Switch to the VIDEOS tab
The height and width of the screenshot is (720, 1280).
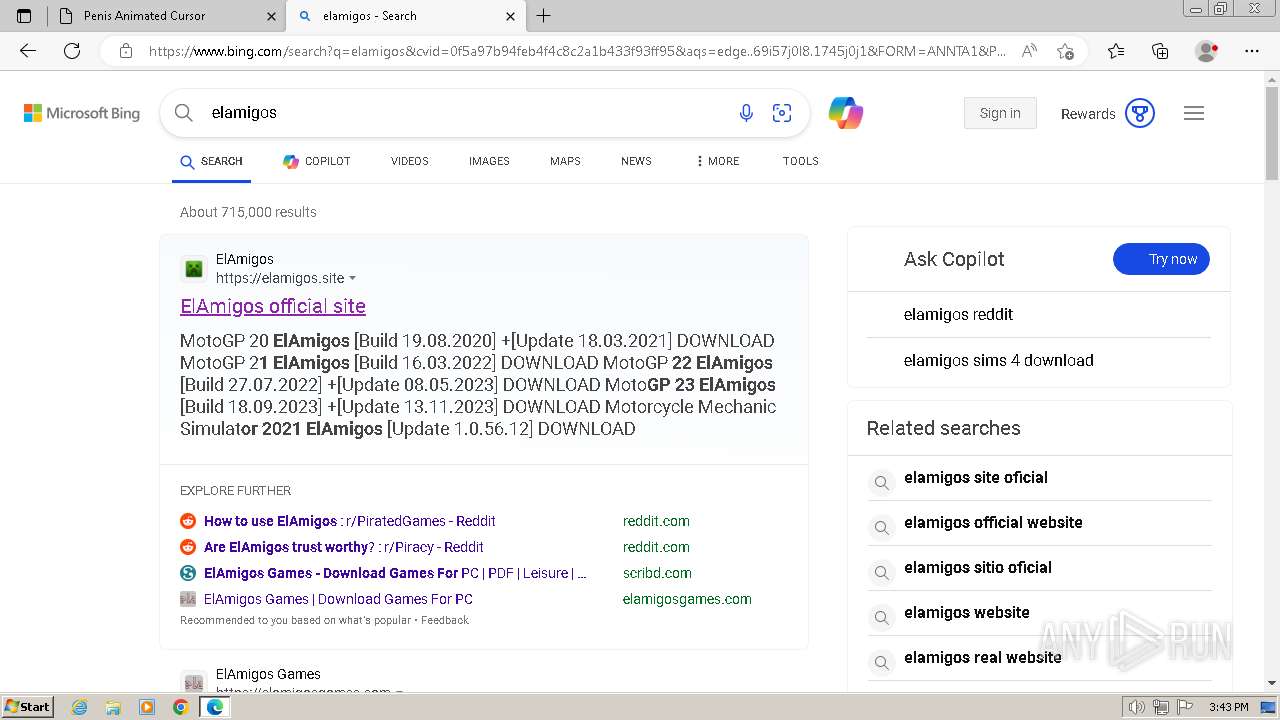coord(410,161)
